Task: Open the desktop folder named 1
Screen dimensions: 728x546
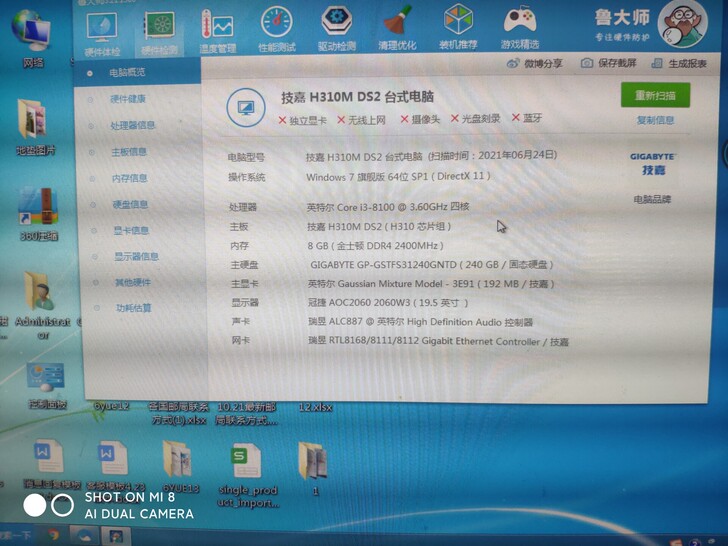Action: (x=313, y=468)
